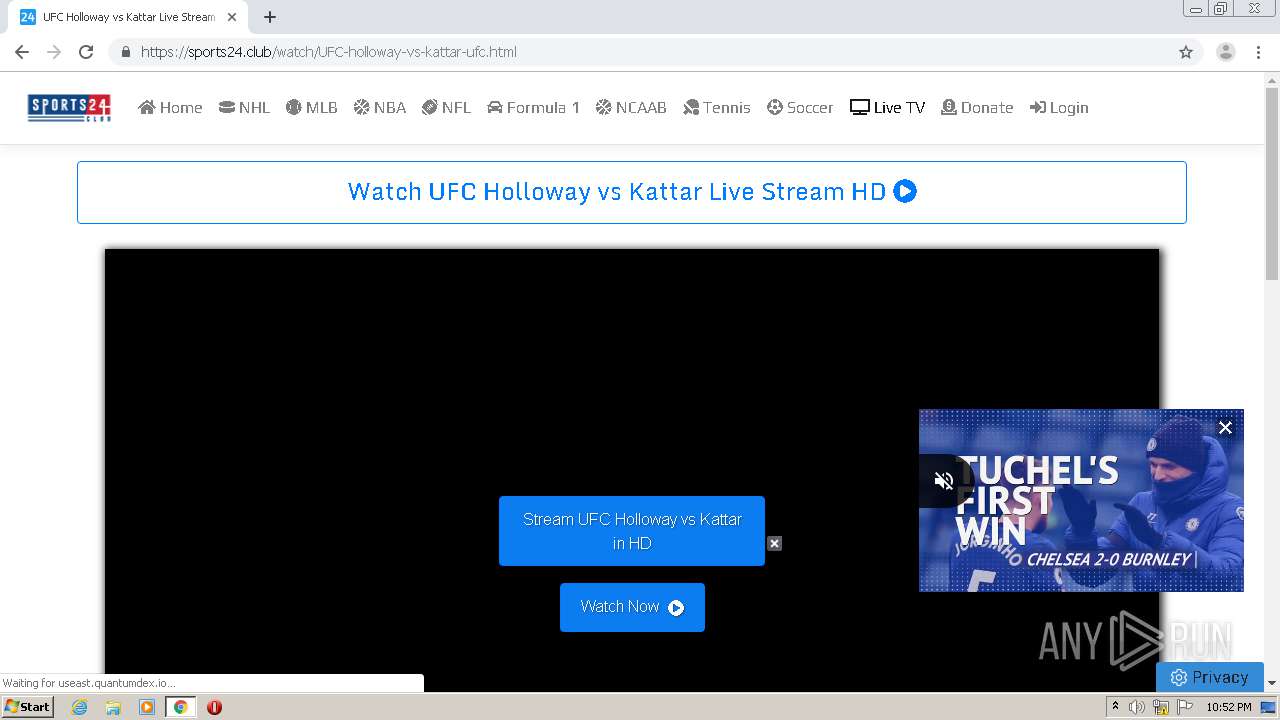The image size is (1280, 720).
Task: Open the NBA section
Action: [x=379, y=108]
